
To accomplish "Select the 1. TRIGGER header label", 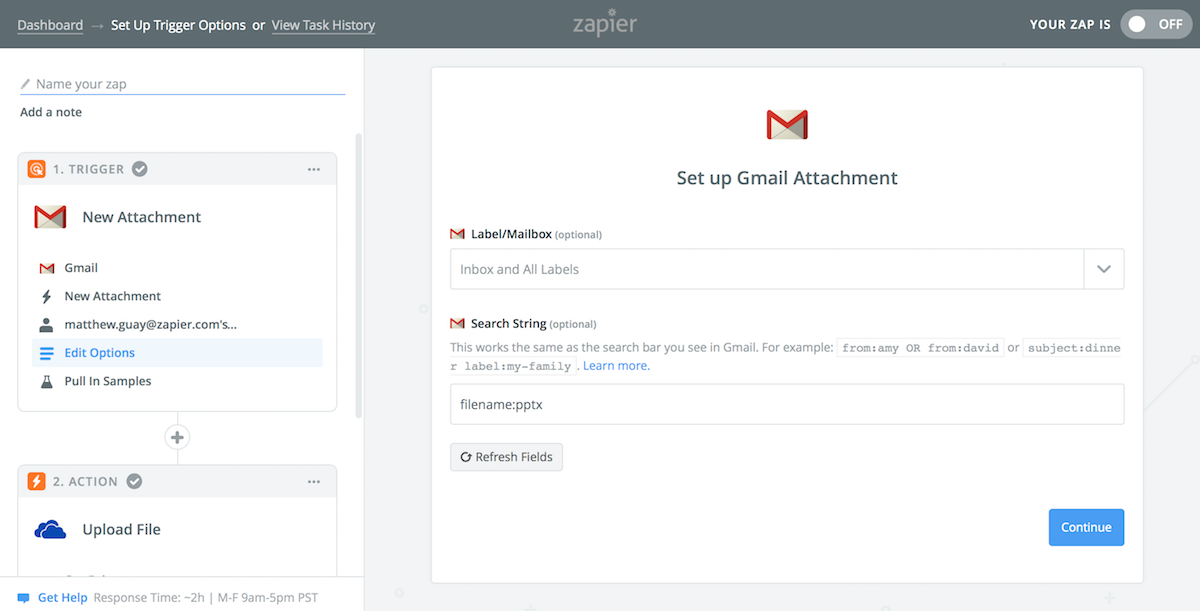I will pos(89,169).
